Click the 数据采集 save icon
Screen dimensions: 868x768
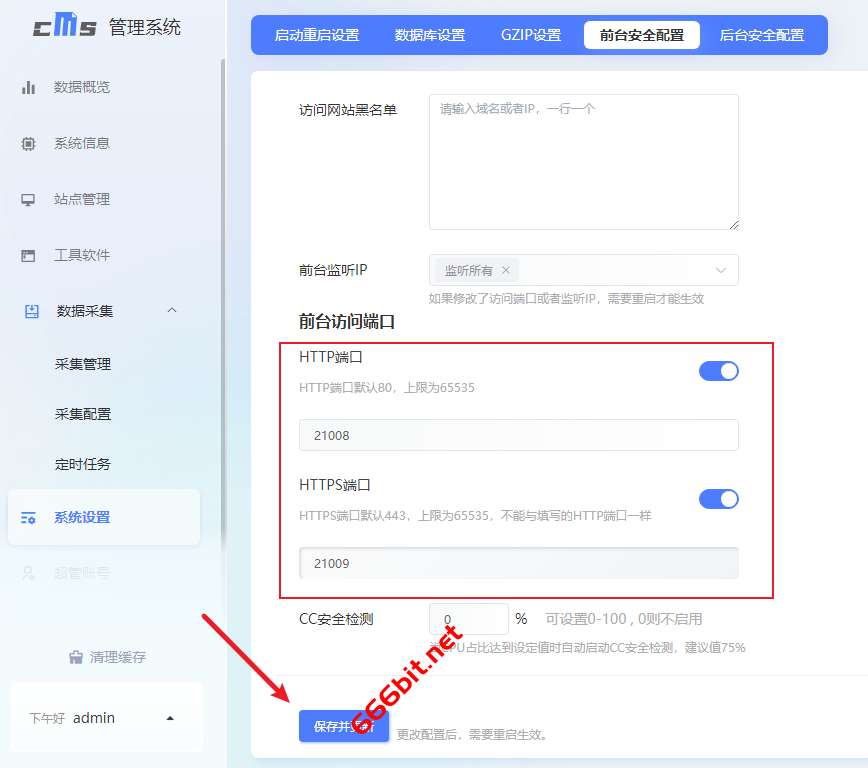coord(32,311)
